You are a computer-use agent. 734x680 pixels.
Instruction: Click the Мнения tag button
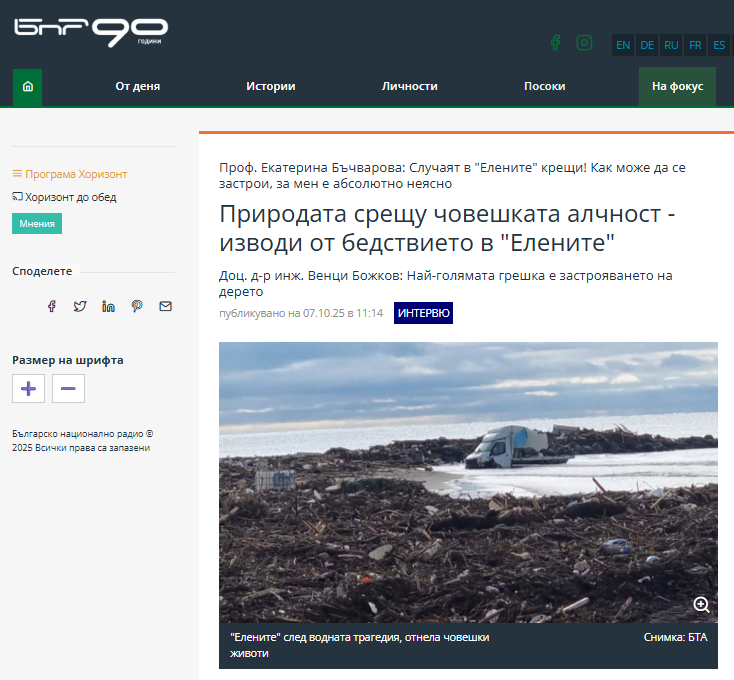(x=37, y=224)
